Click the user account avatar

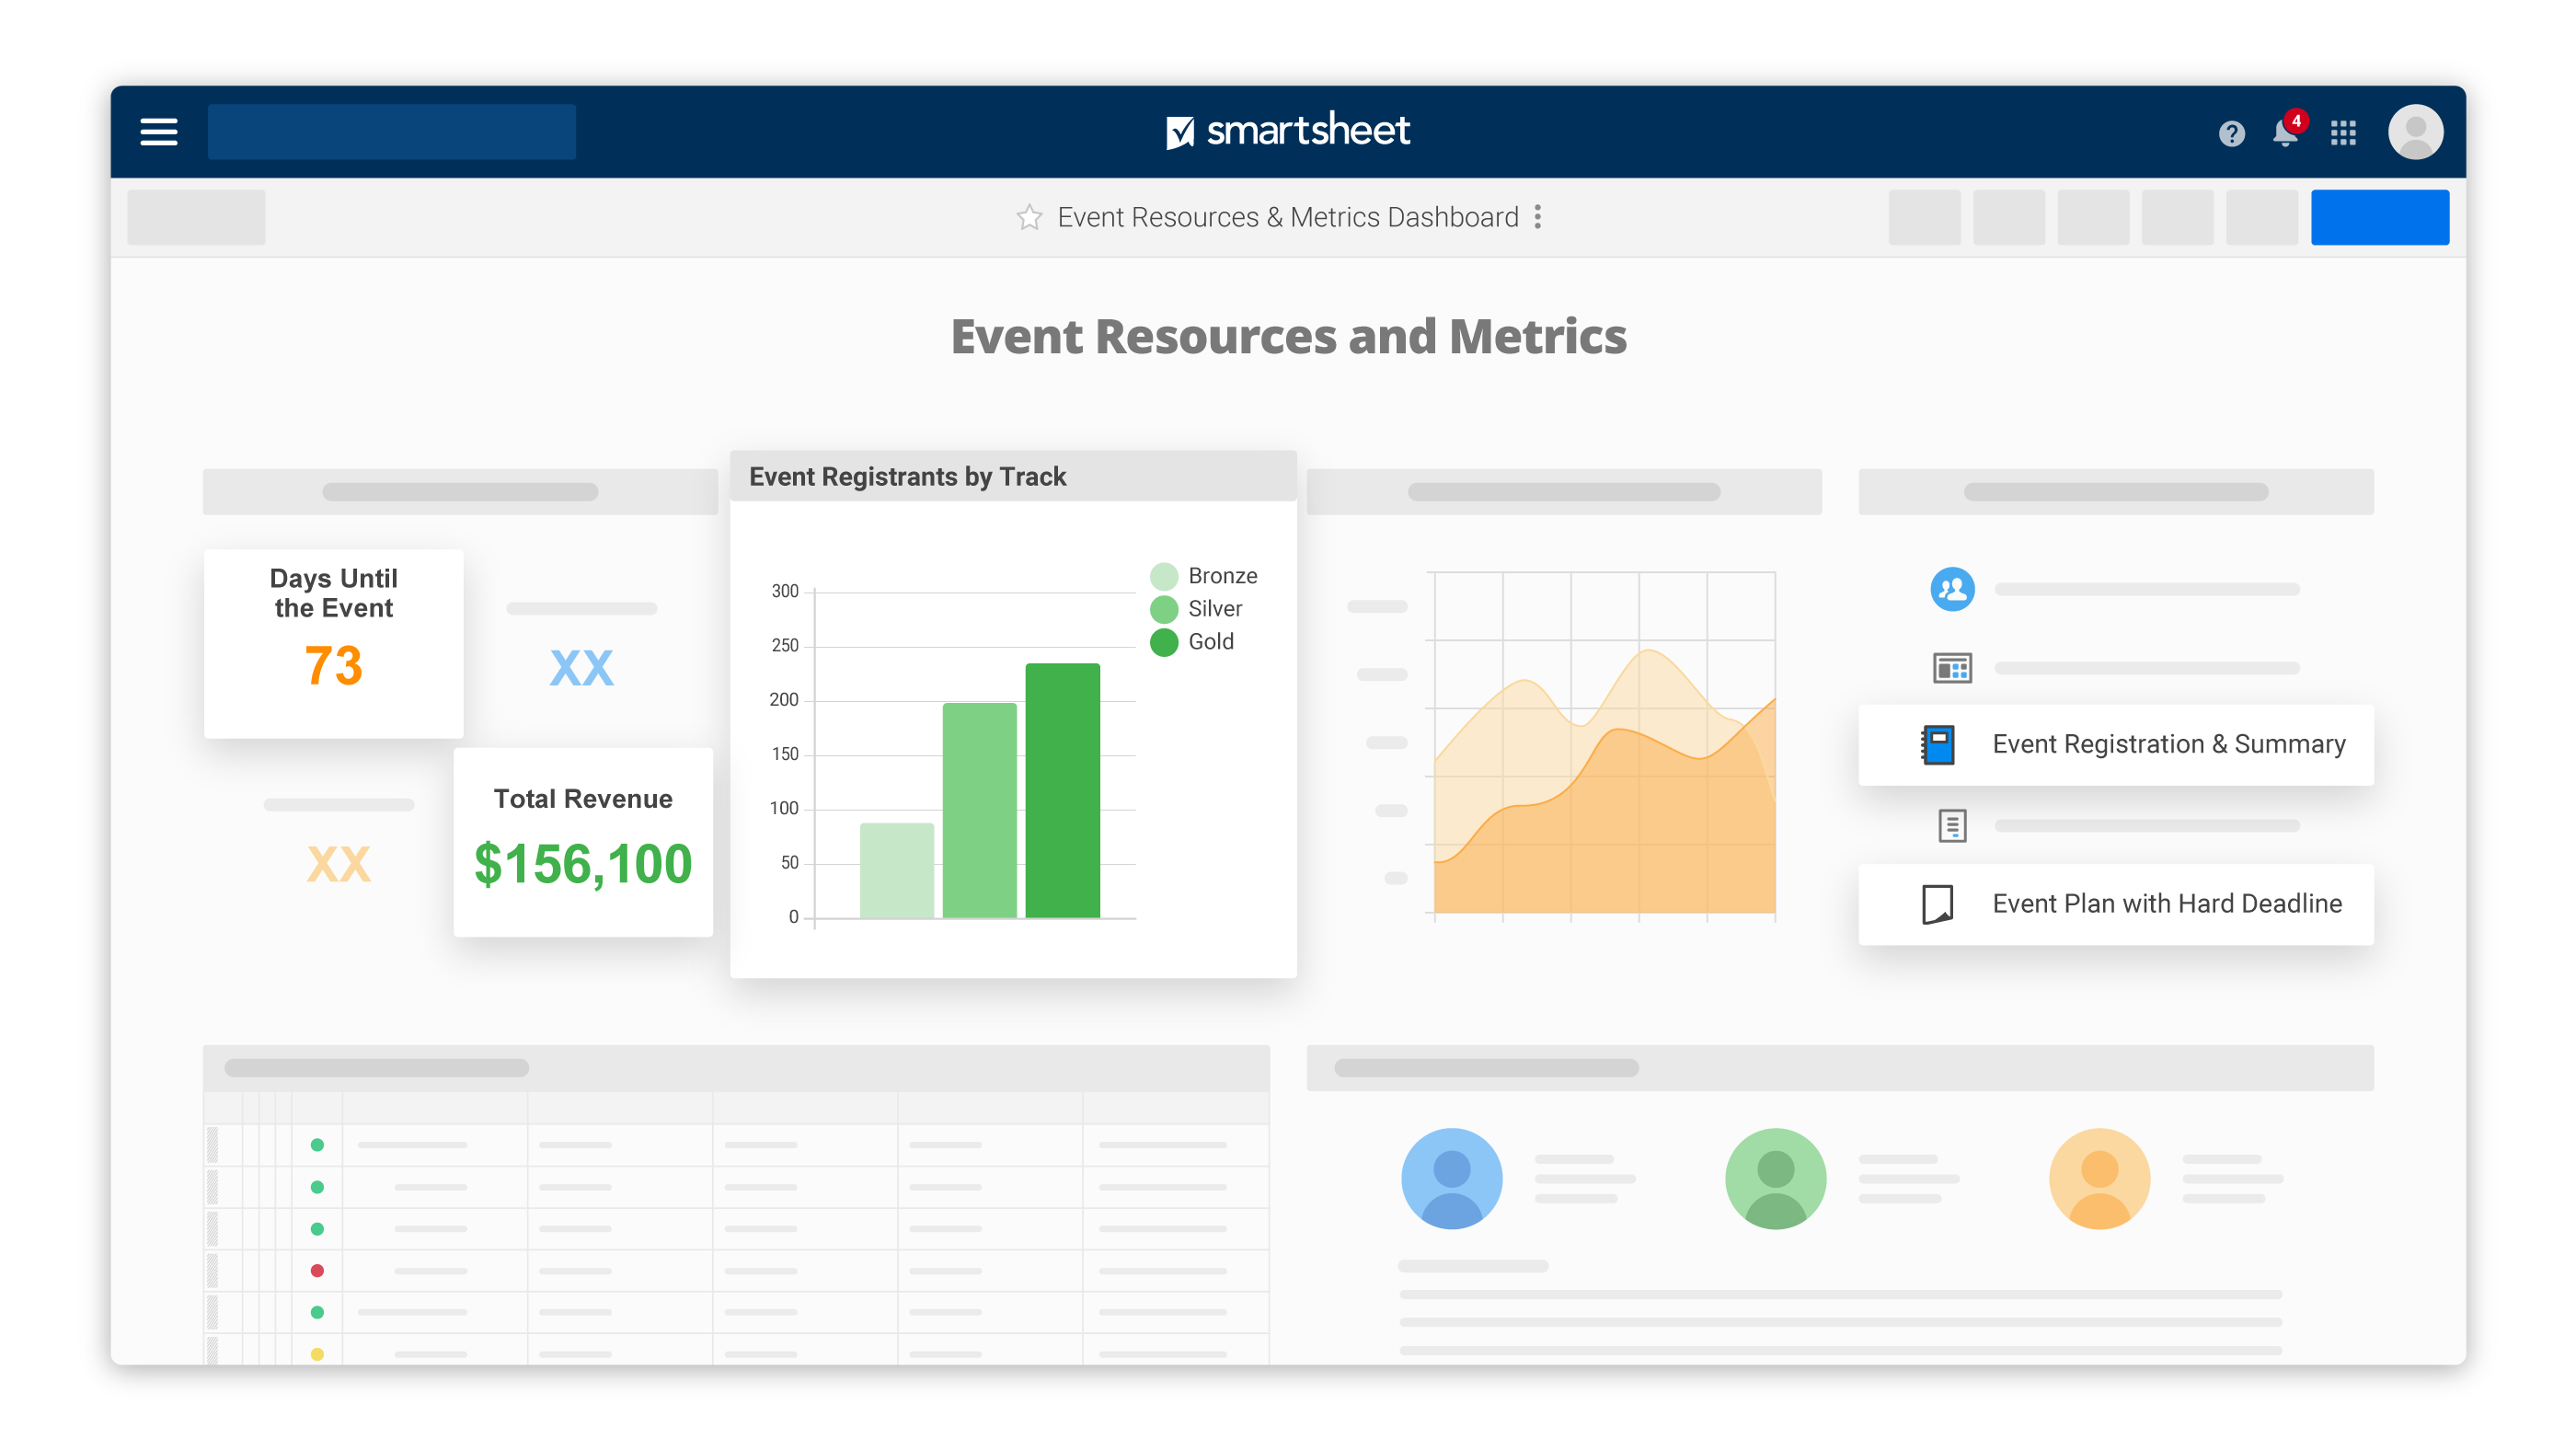(x=2415, y=132)
